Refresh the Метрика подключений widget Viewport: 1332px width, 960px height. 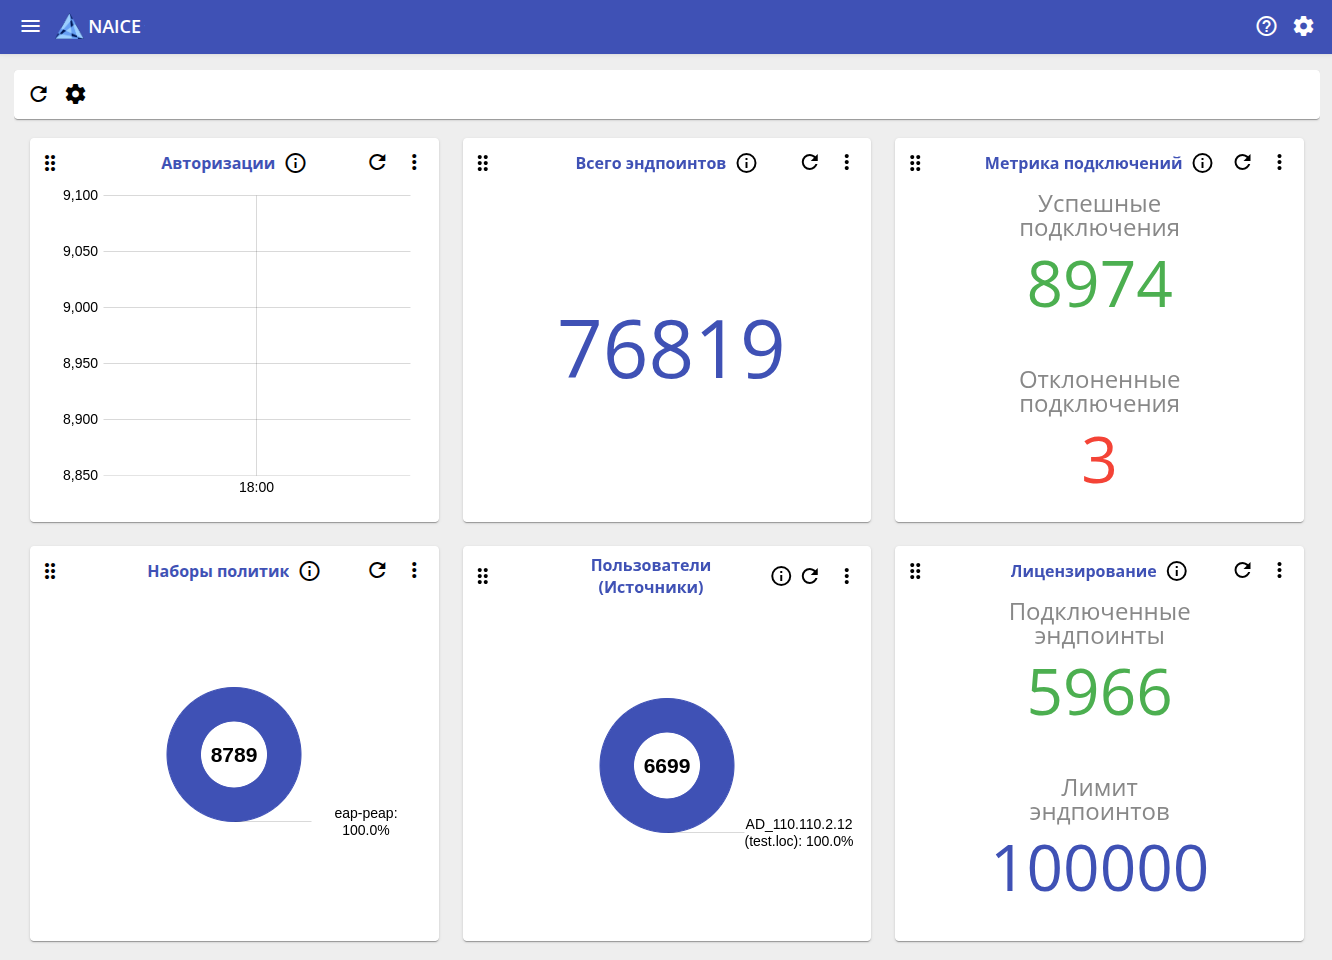(1242, 162)
